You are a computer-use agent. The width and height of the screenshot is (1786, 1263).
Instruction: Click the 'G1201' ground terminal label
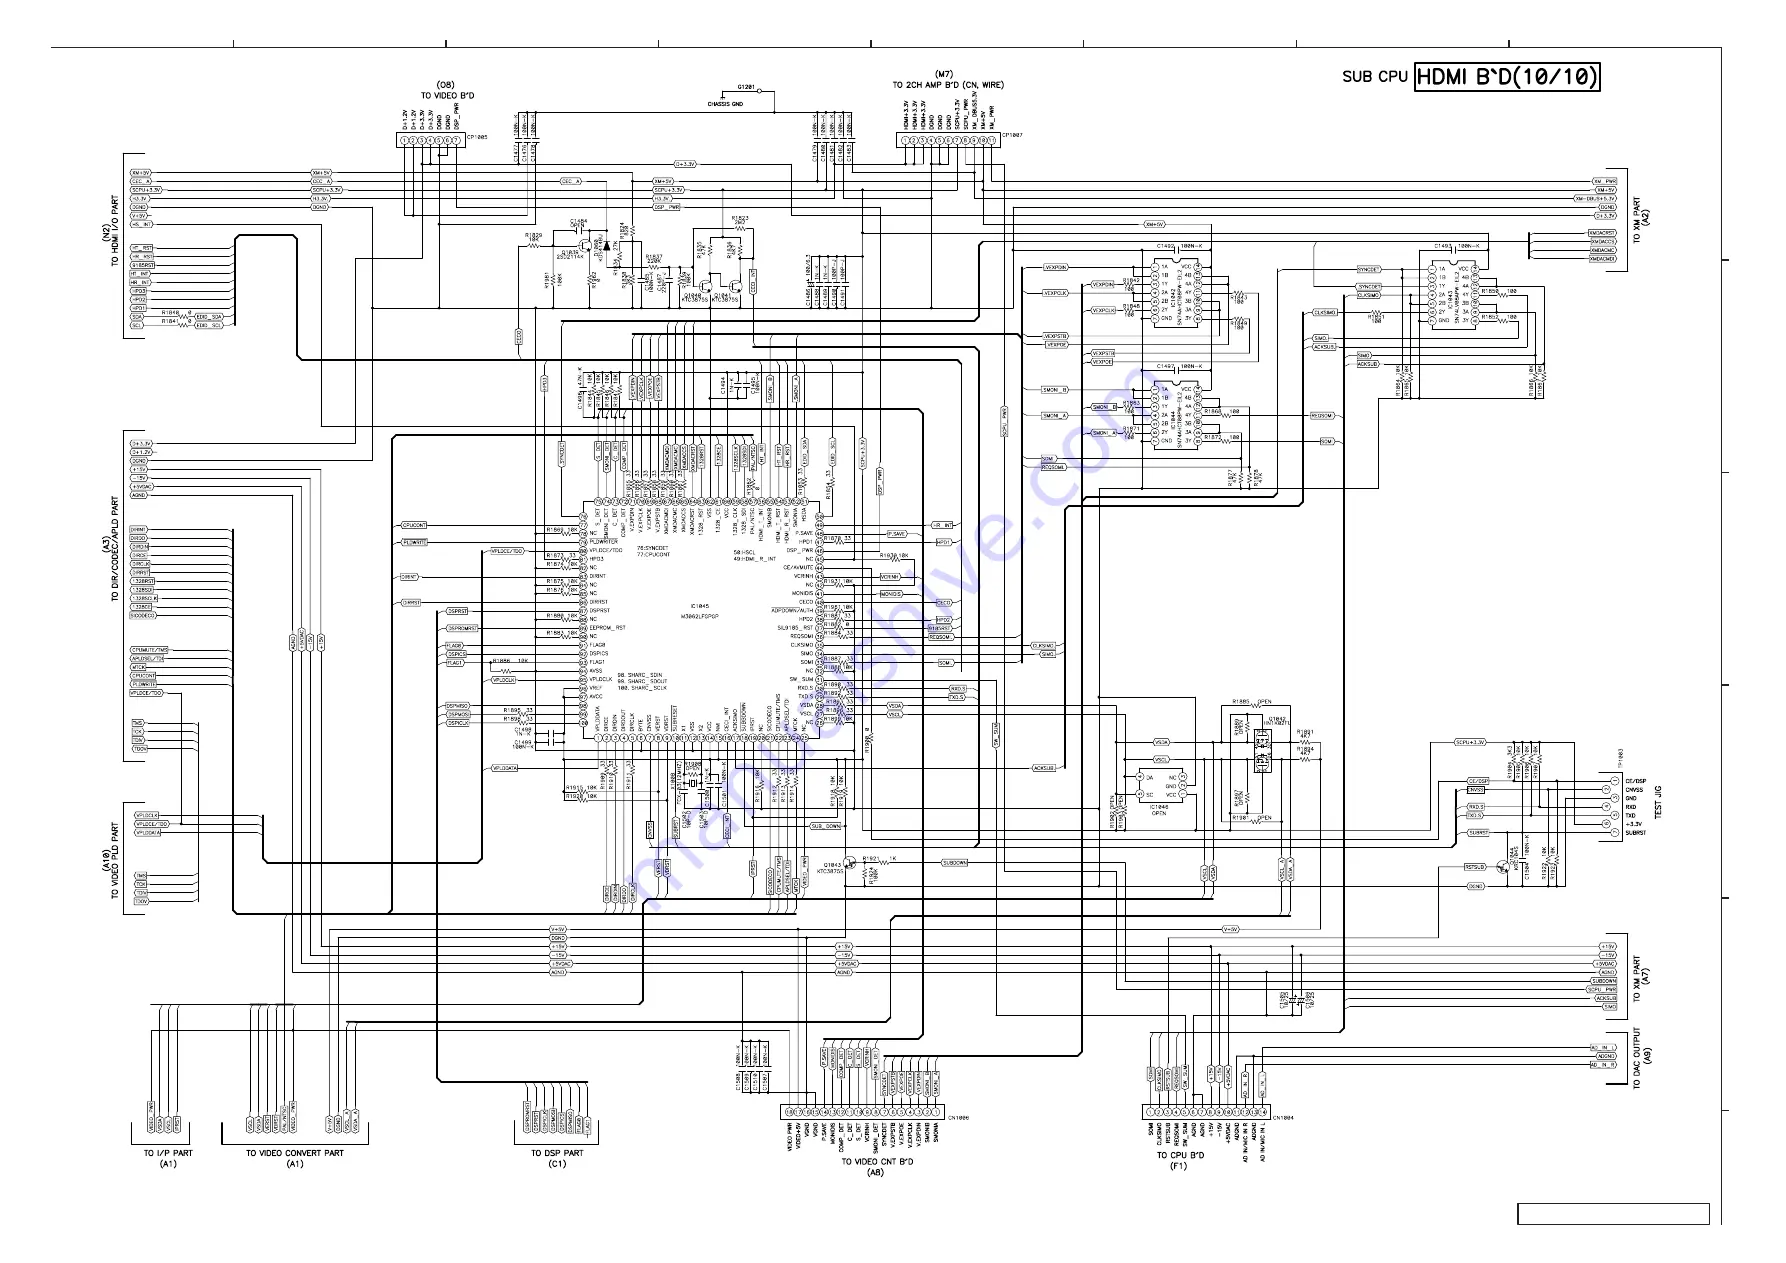[746, 88]
